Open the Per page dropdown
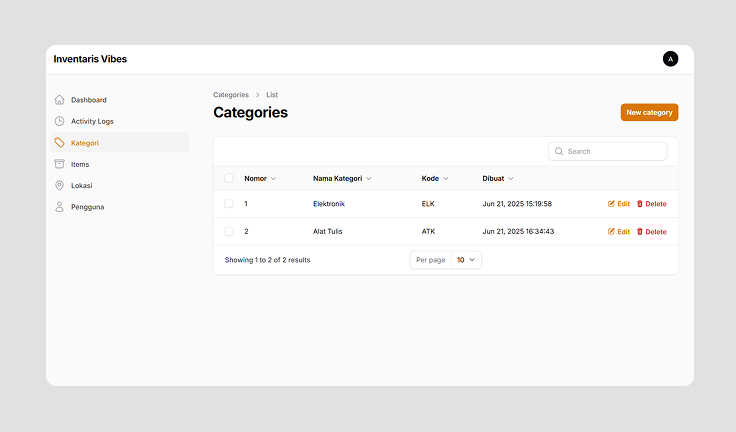The height and width of the screenshot is (432, 736). tap(467, 260)
